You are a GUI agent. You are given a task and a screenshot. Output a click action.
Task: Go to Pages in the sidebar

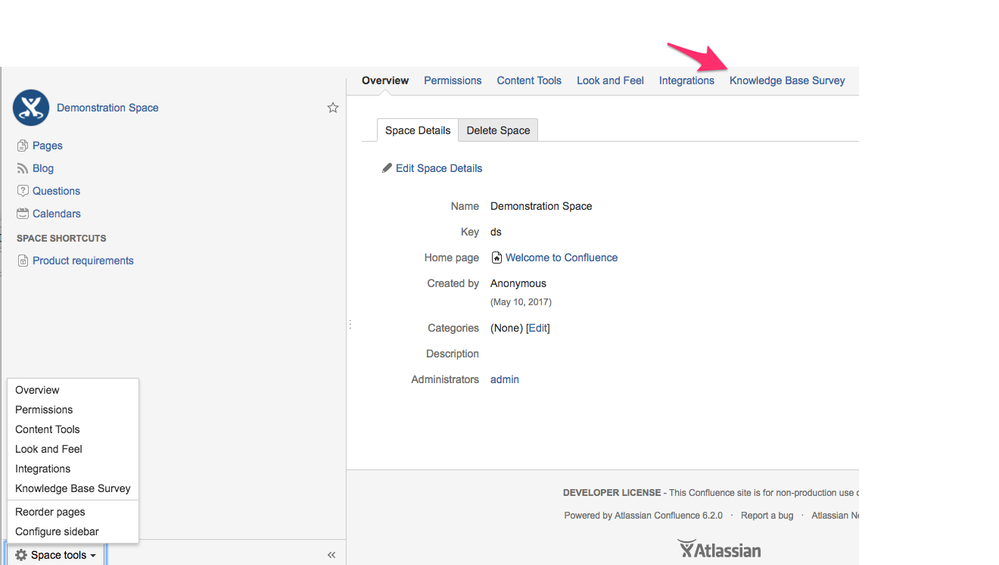pyautogui.click(x=47, y=145)
